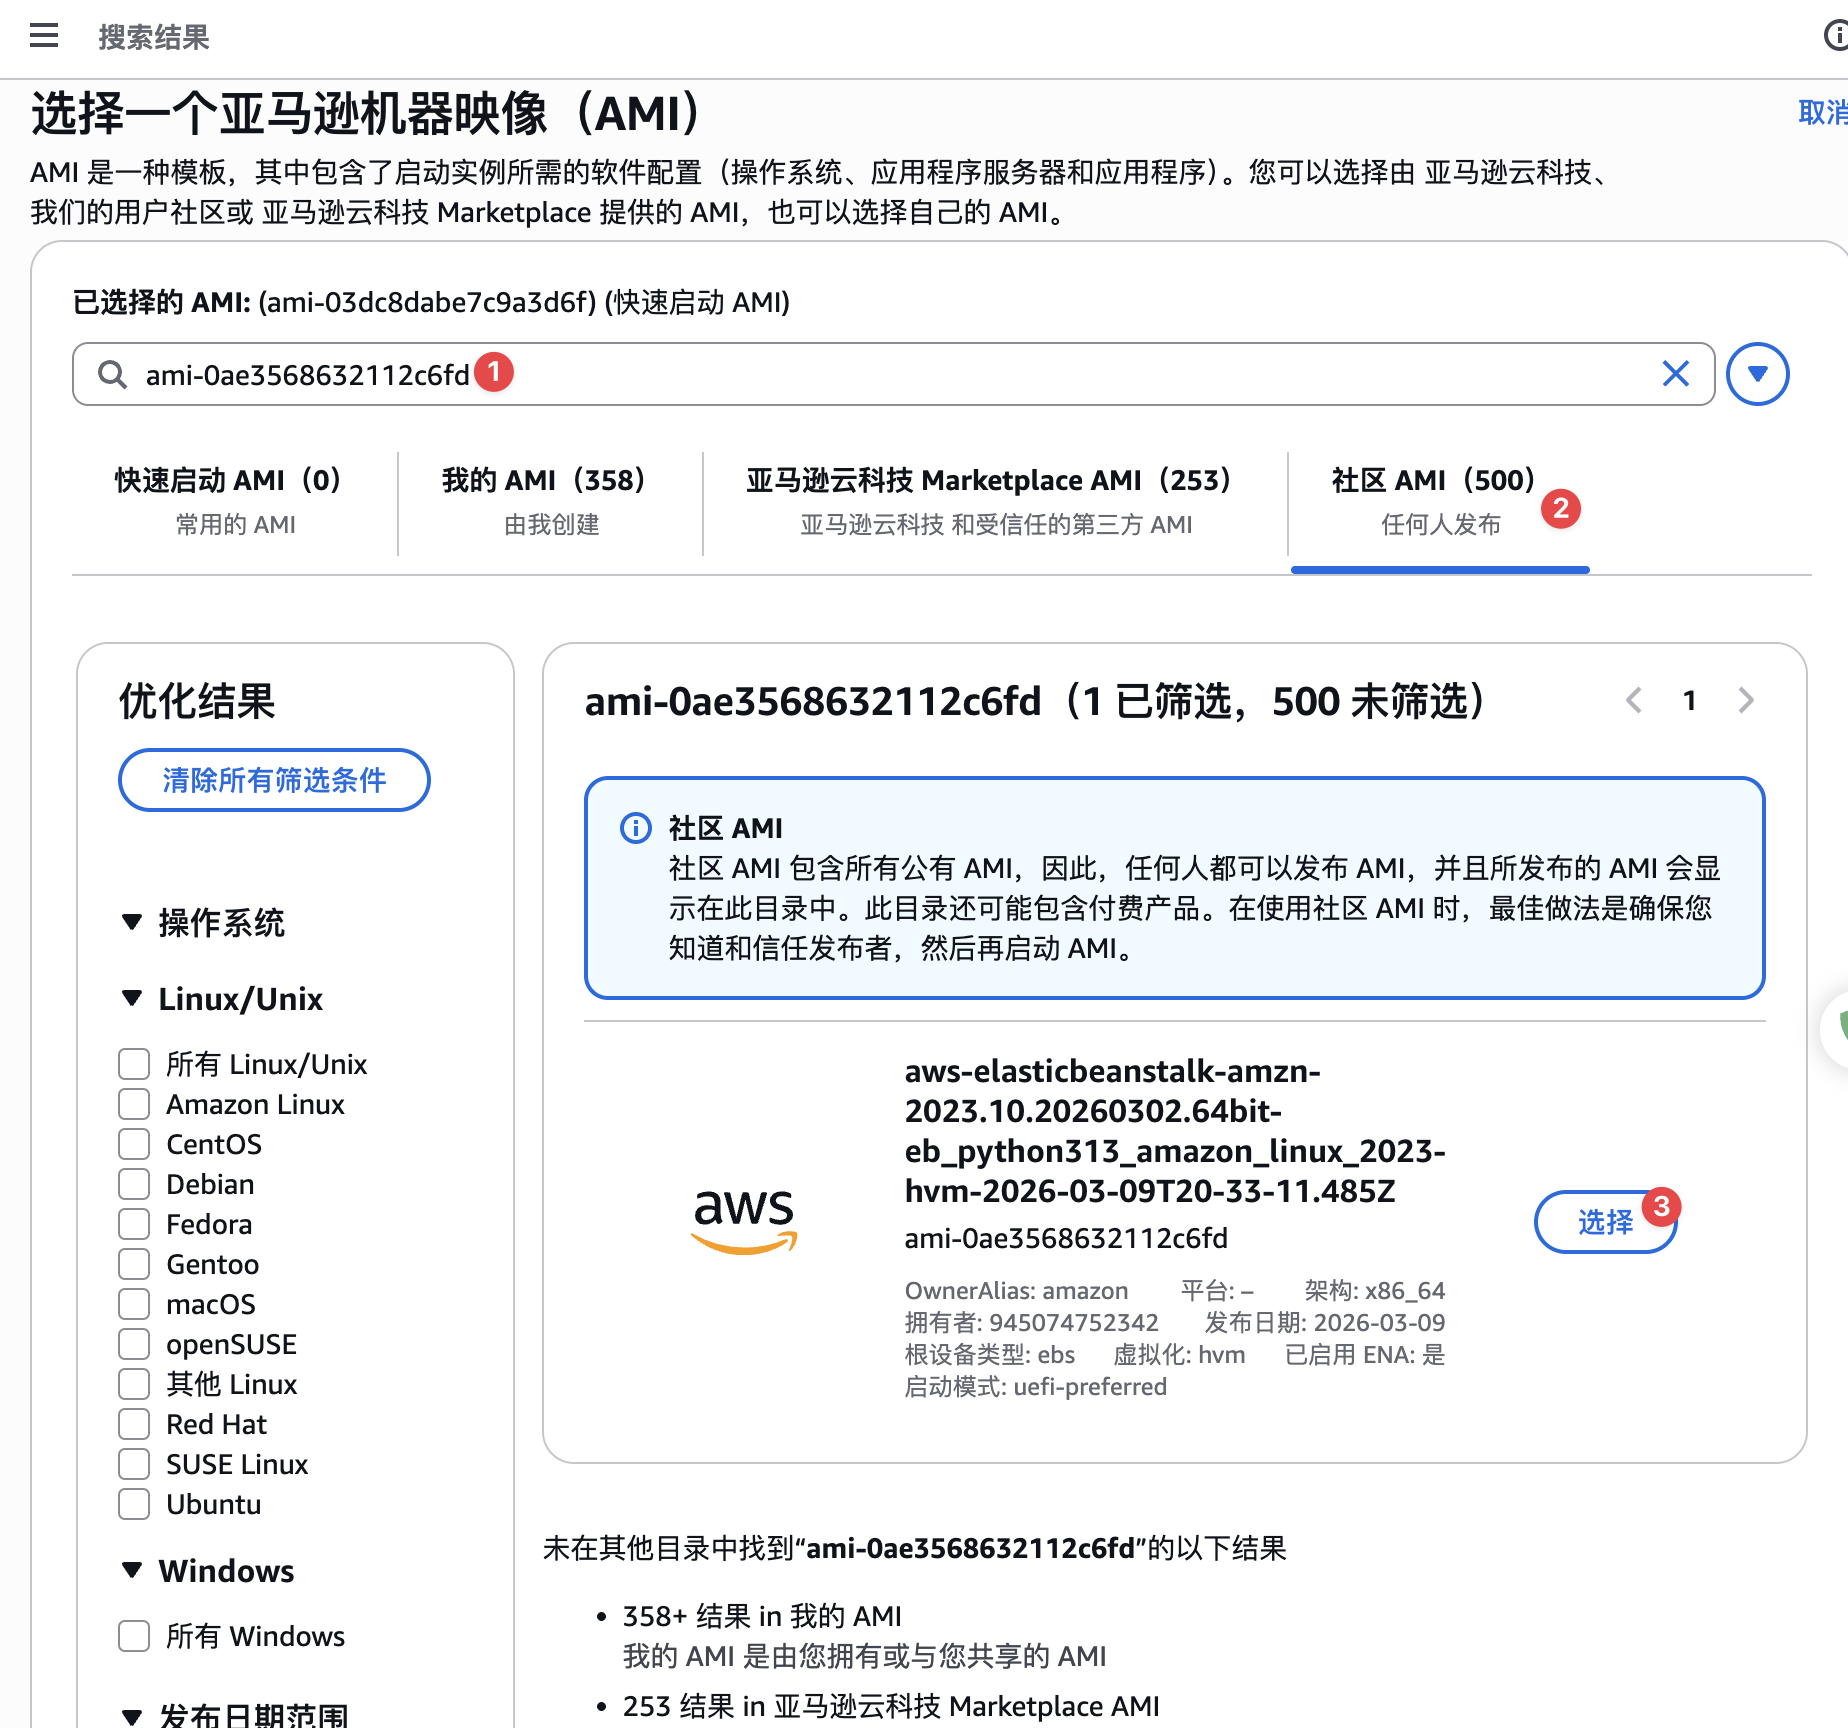Click the search magnifier icon
The width and height of the screenshot is (1848, 1728).
[112, 374]
